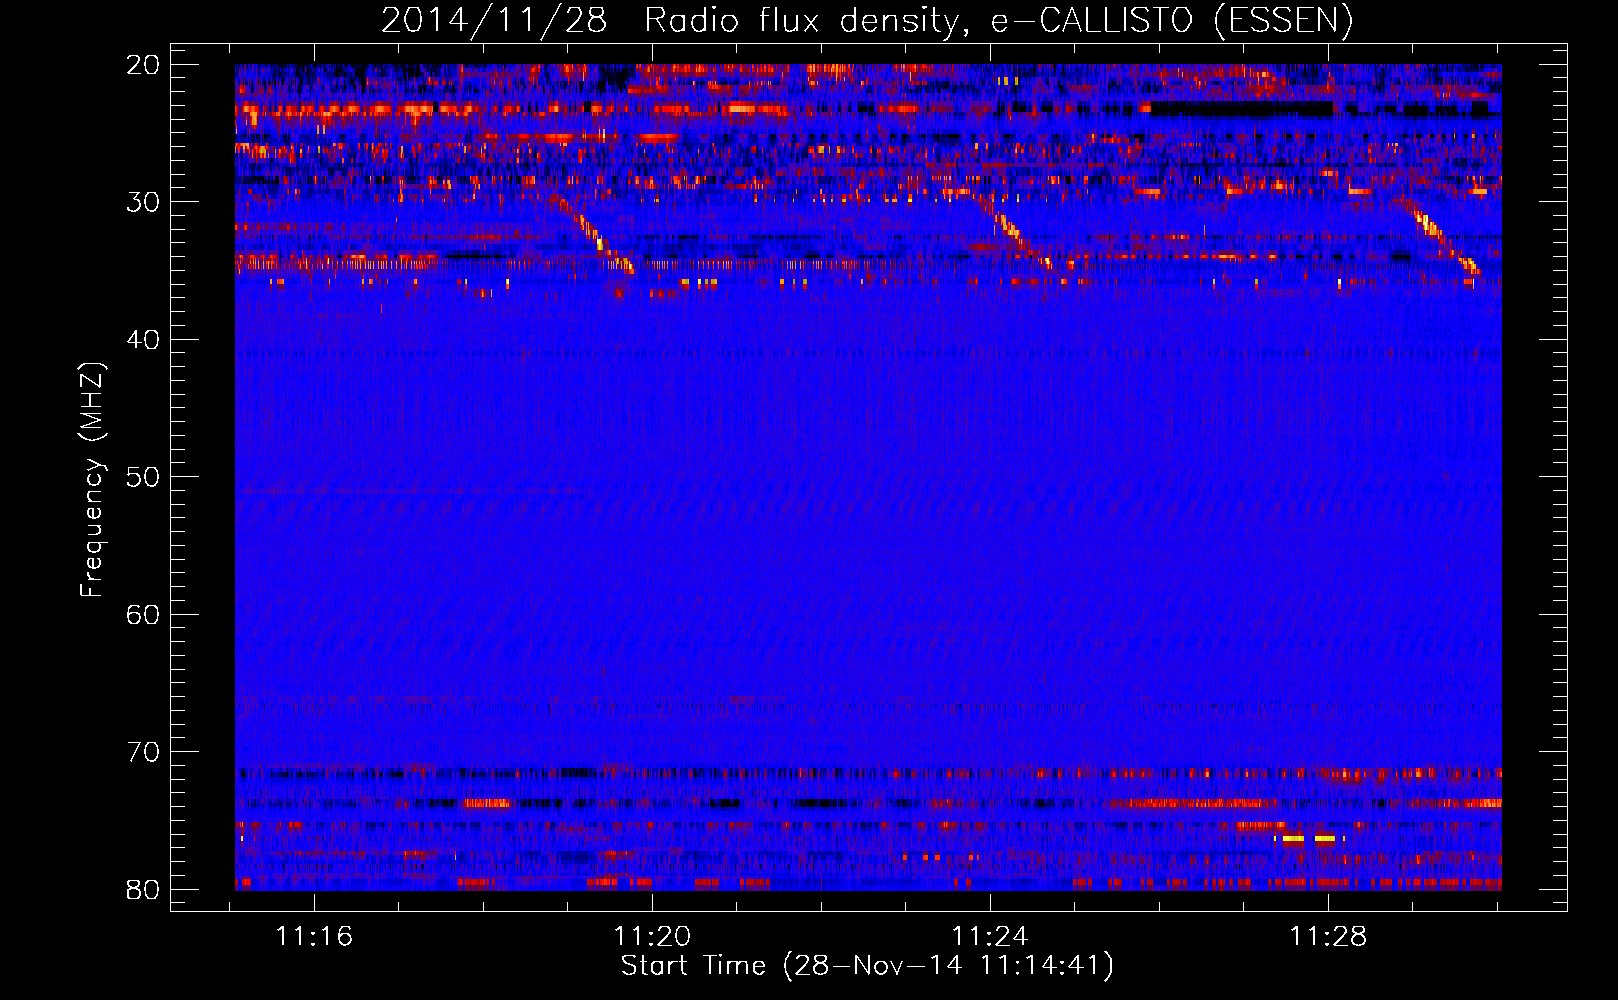Click the 11:24 time tick label

point(990,937)
